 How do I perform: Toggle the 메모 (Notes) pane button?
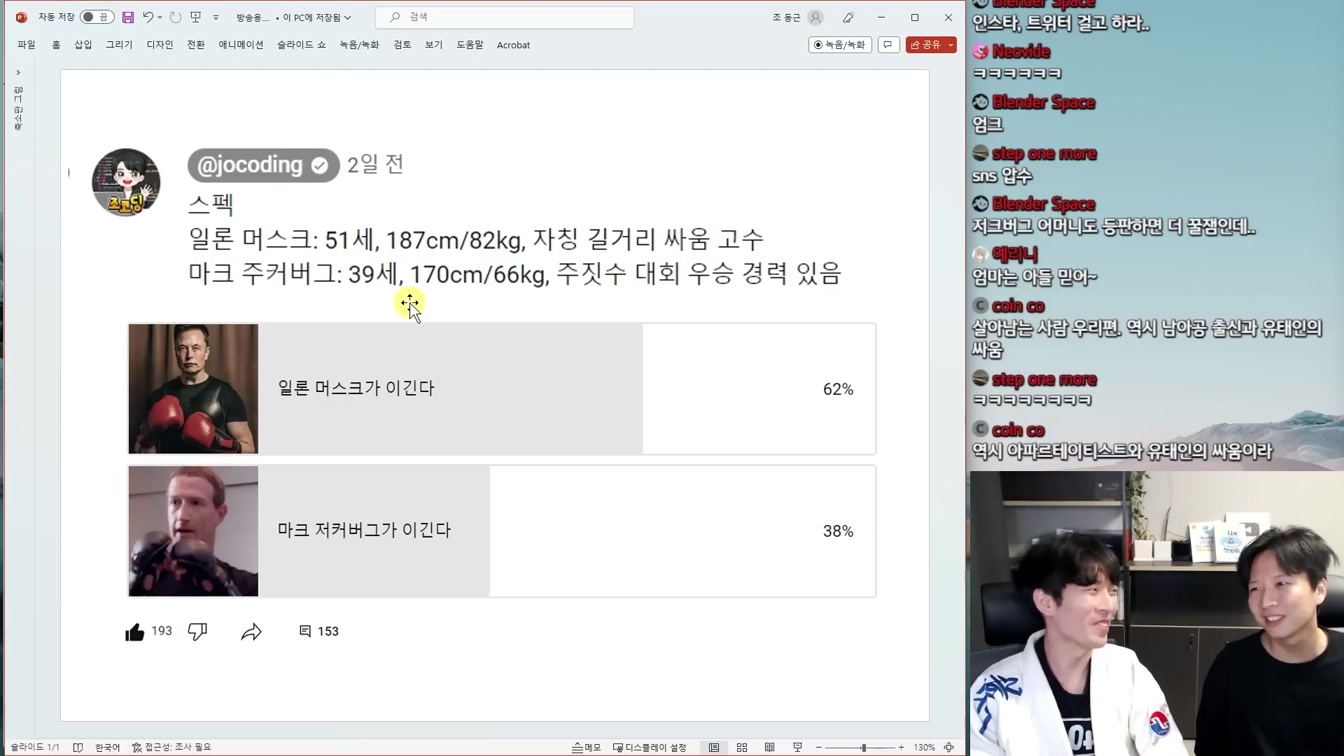click(x=586, y=747)
